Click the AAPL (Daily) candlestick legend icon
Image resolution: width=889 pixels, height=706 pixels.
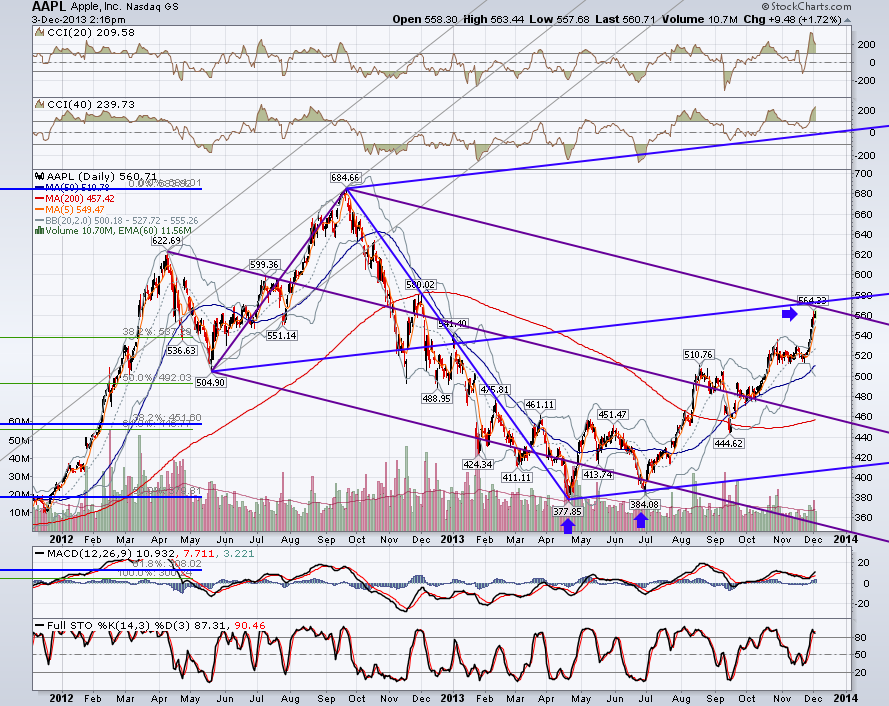(39, 176)
